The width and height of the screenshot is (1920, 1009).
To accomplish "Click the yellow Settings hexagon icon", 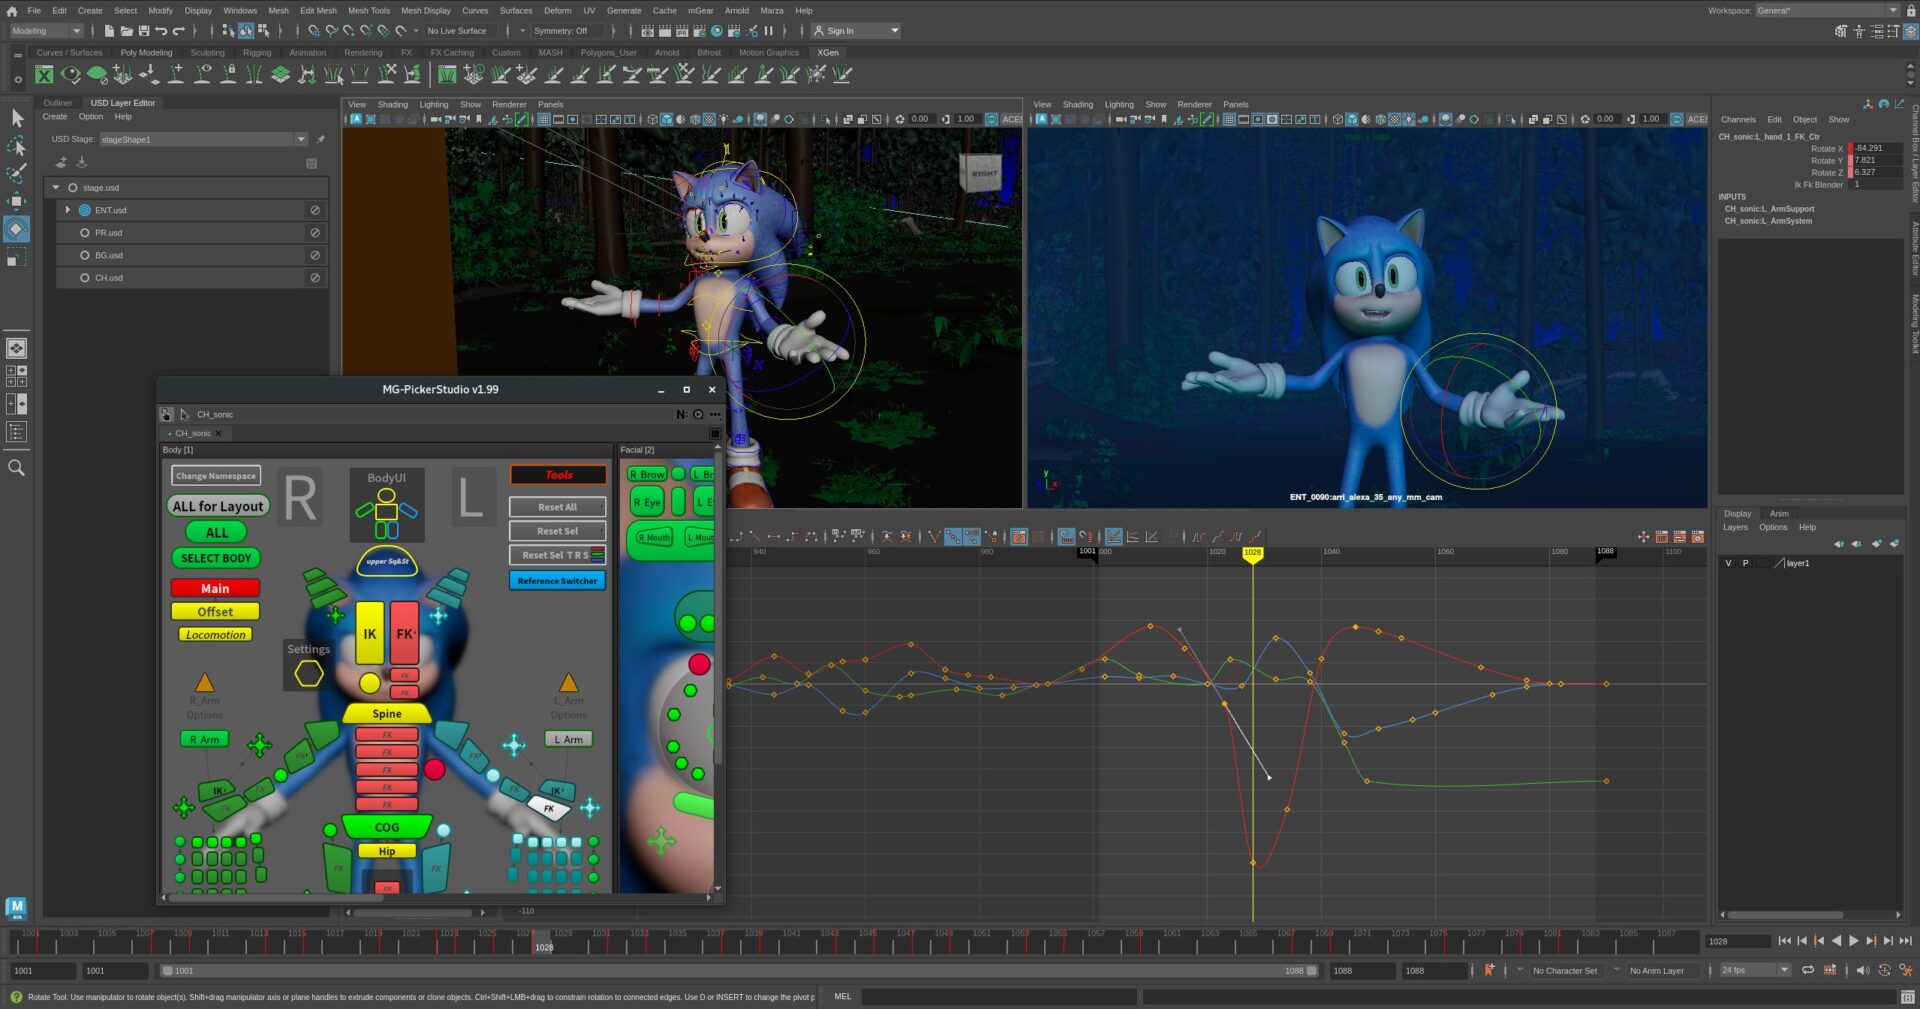I will [x=308, y=674].
